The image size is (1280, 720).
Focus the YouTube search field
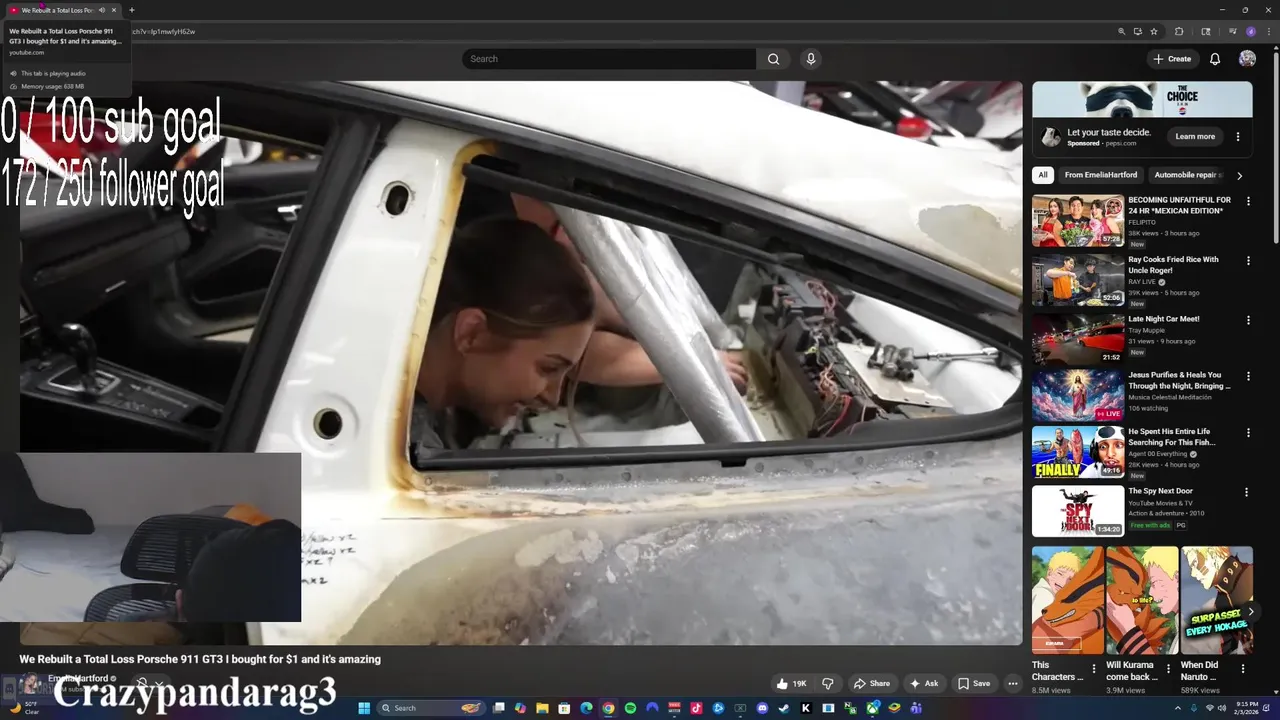(609, 59)
